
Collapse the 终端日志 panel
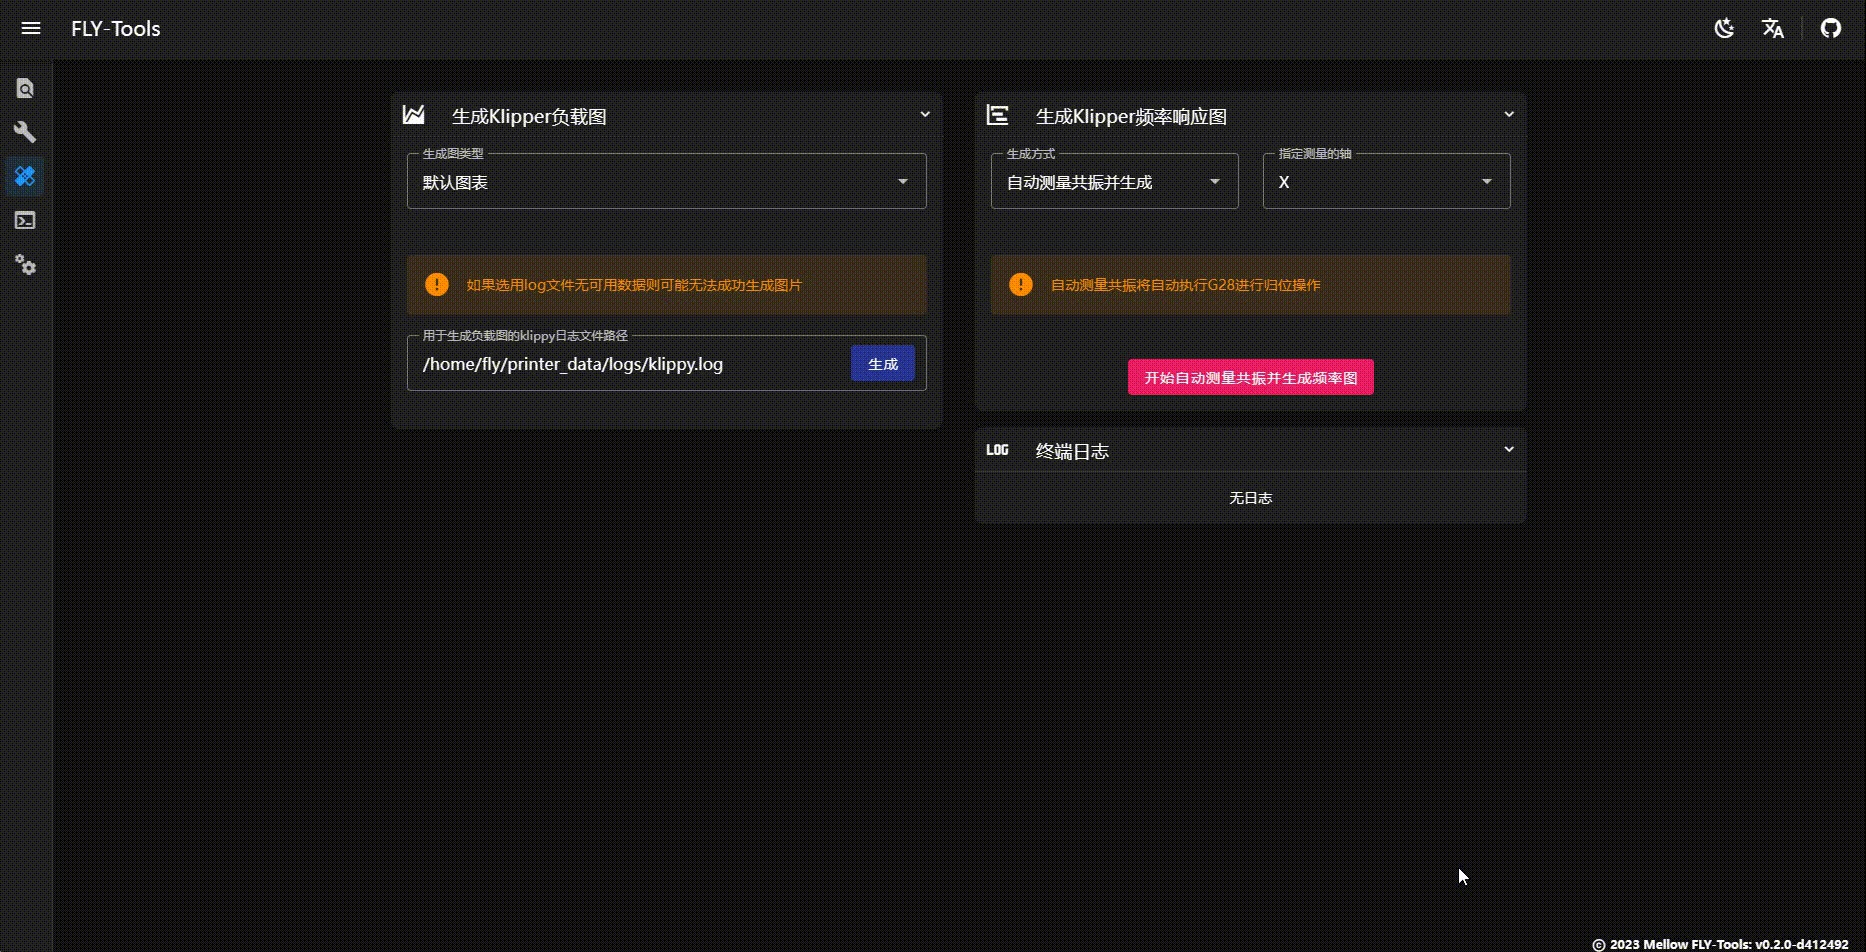click(1509, 450)
